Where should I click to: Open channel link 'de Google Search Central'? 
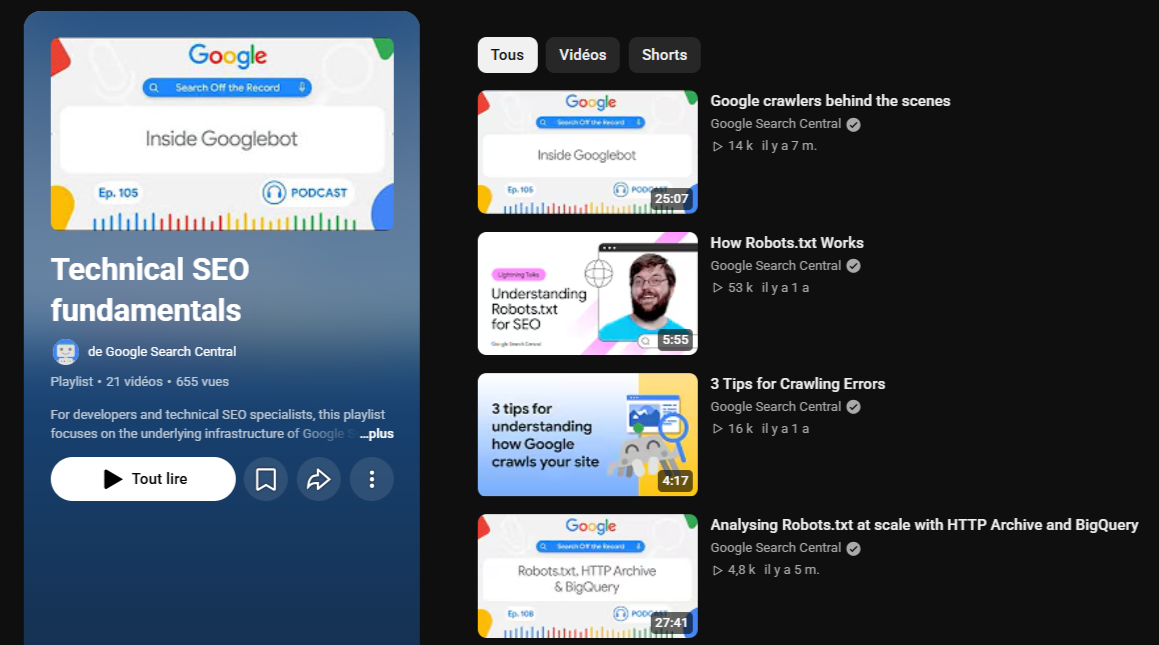pos(162,352)
